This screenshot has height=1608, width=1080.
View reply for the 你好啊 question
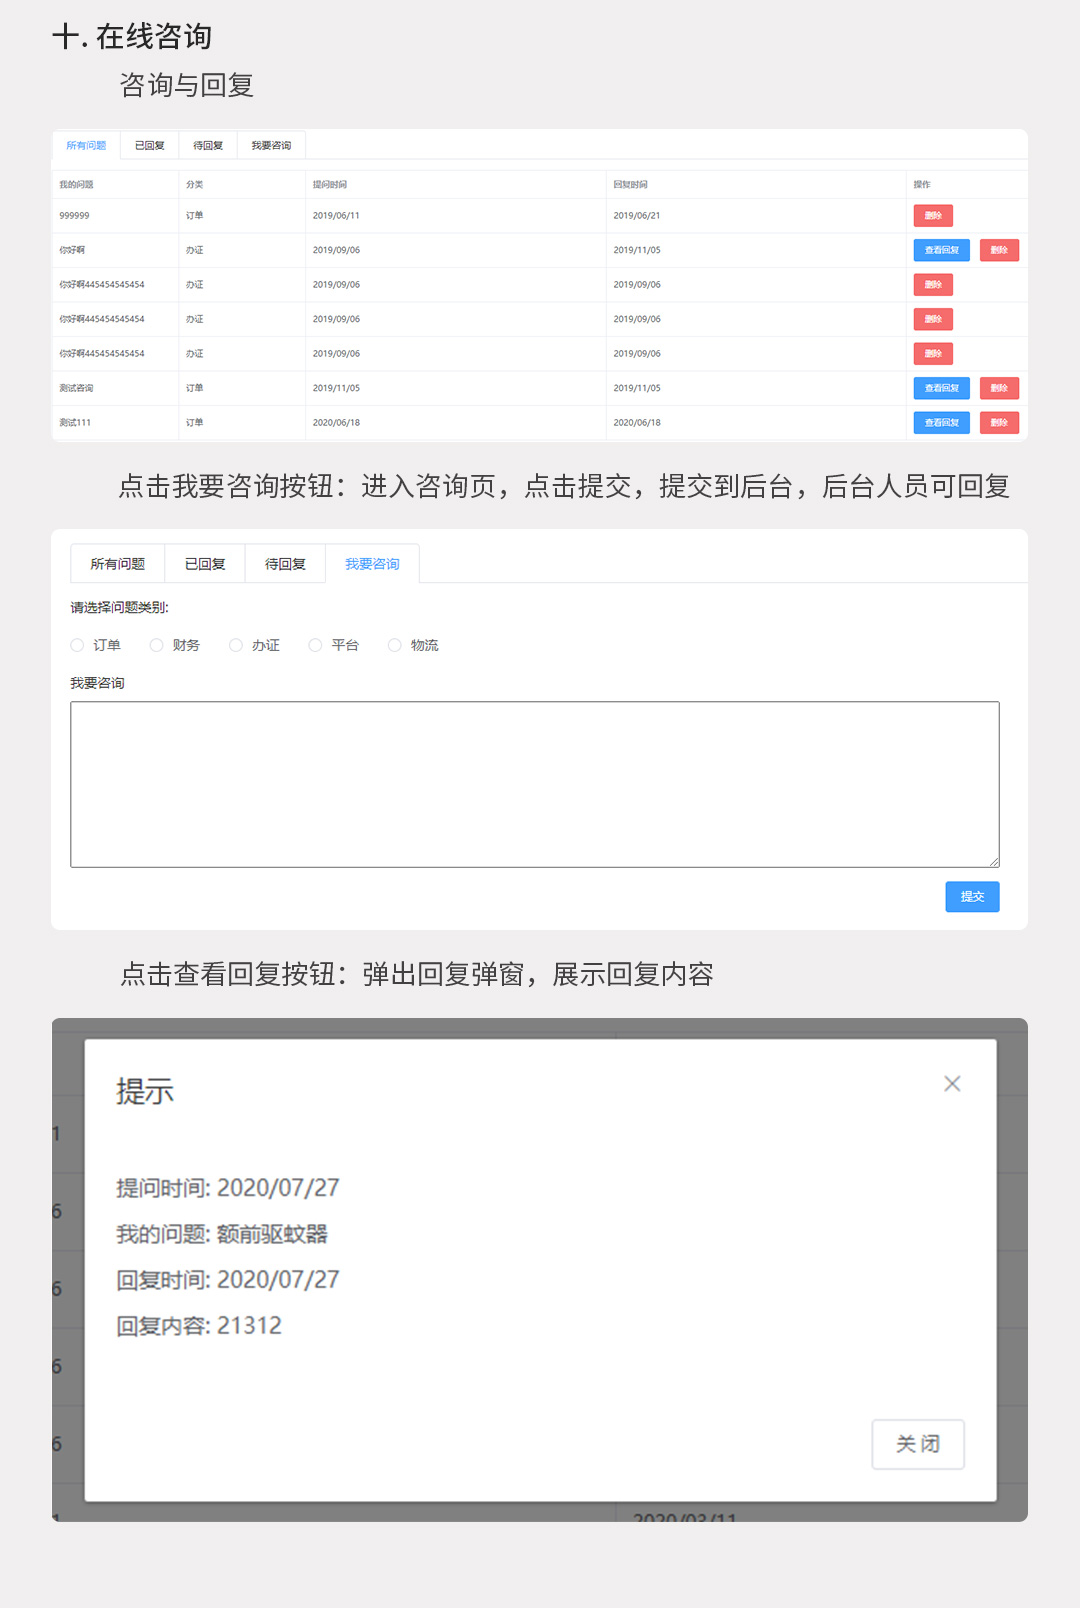point(941,250)
